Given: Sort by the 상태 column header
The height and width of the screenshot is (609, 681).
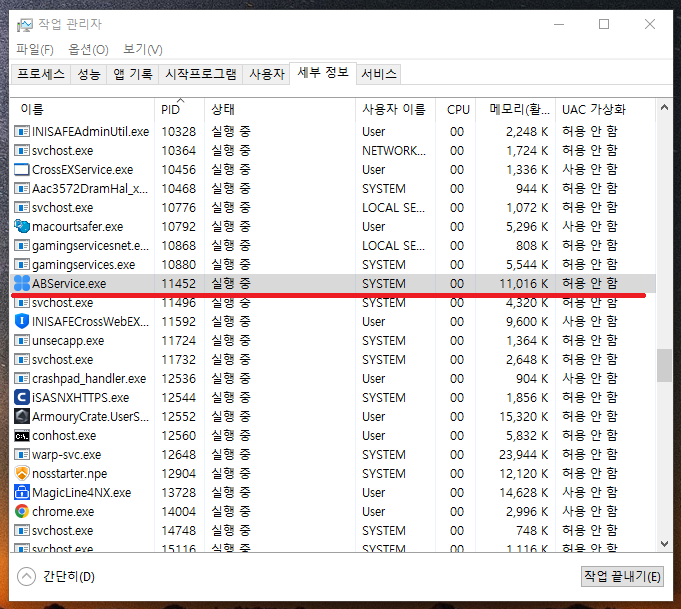Looking at the screenshot, I should click(280, 109).
